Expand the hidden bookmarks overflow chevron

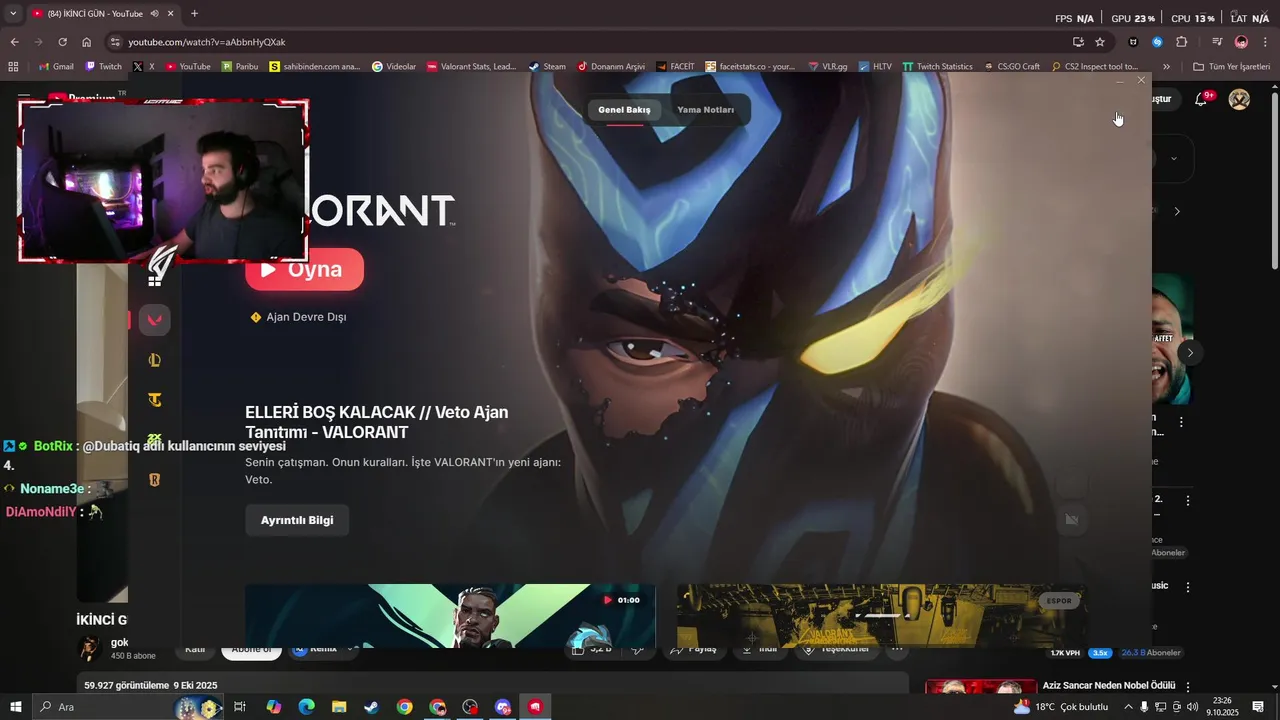[1166, 67]
